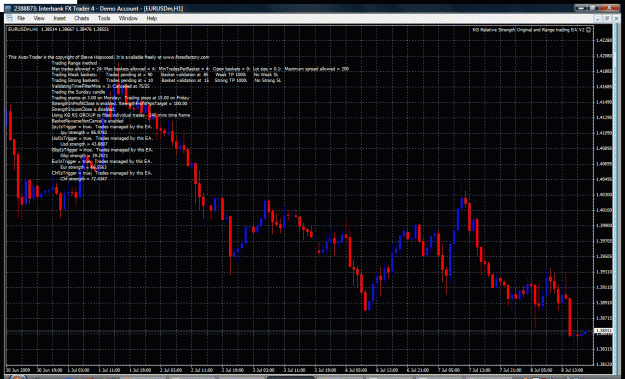Click the 'Max trades allowed' settings line
This screenshot has width=625, height=379.
pyautogui.click(x=200, y=69)
